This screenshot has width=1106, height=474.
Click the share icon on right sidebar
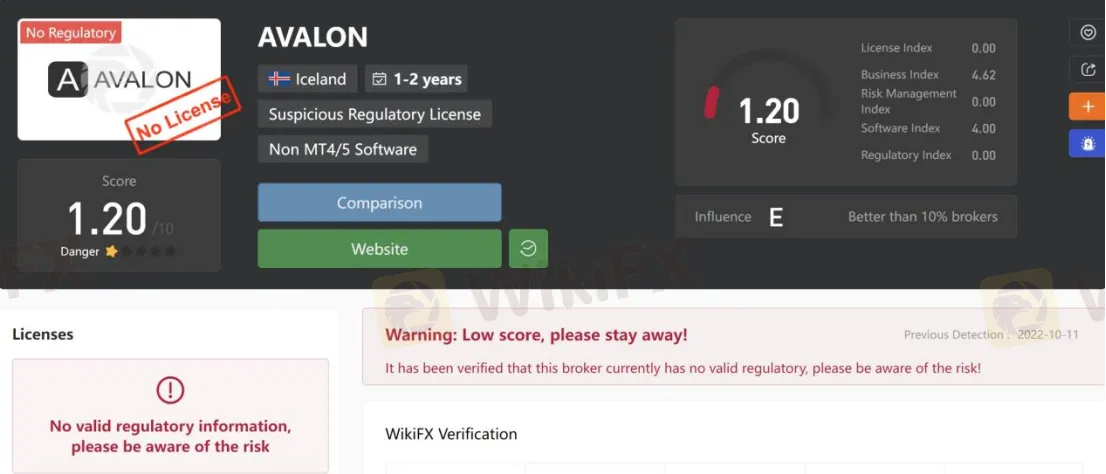click(1088, 69)
